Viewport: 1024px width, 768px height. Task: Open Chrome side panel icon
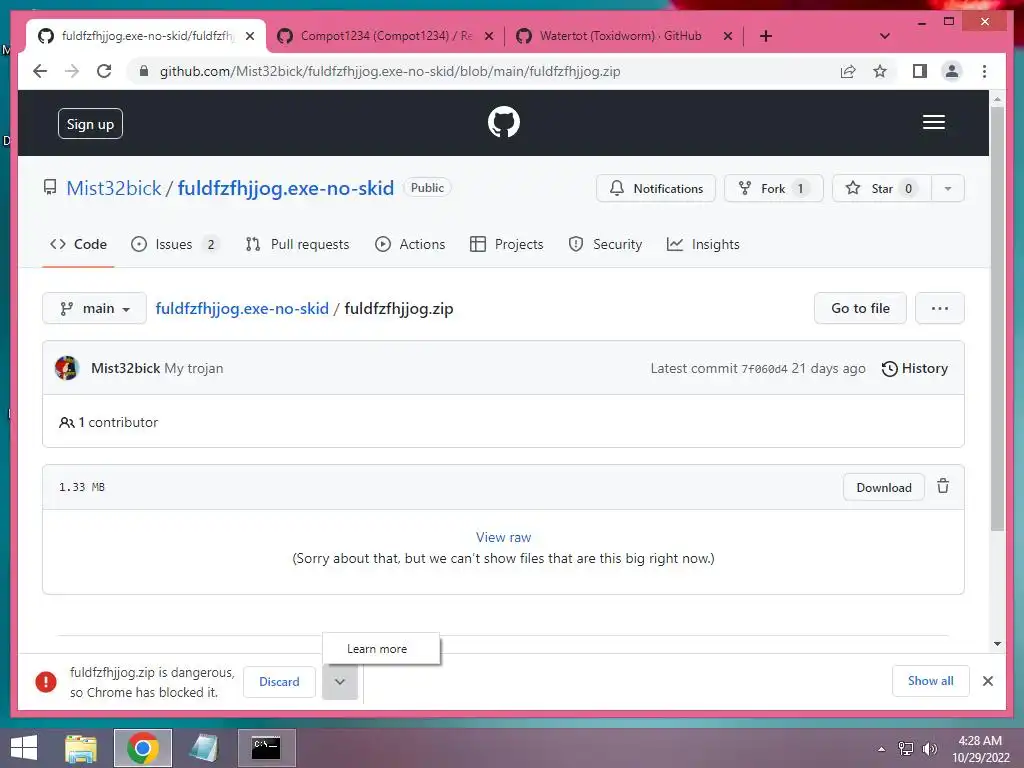[920, 71]
